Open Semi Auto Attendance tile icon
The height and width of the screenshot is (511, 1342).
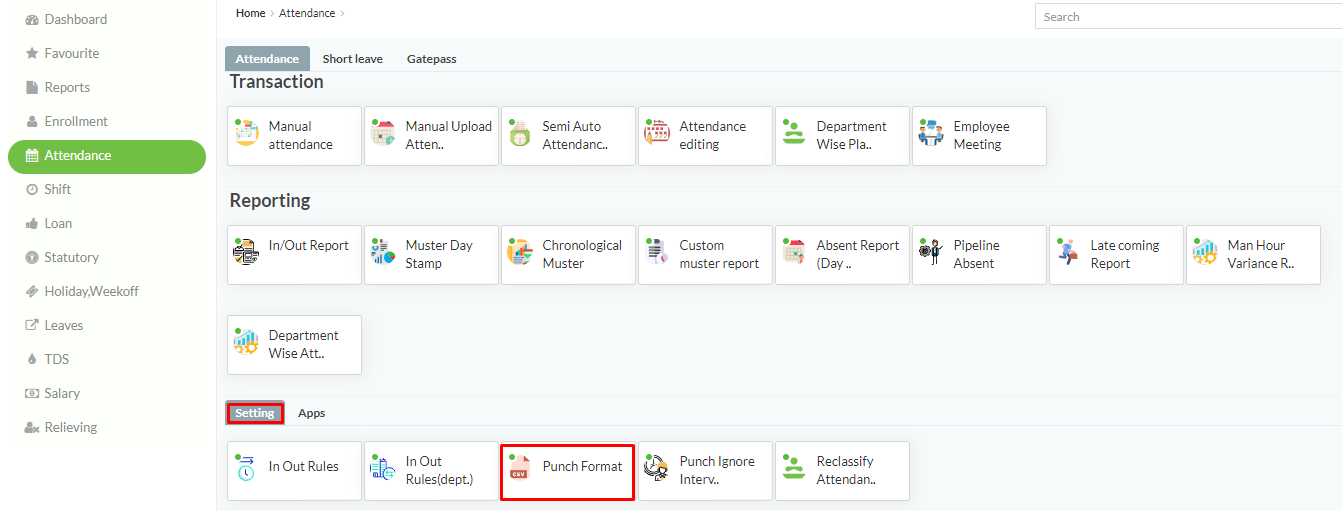pyautogui.click(x=520, y=133)
